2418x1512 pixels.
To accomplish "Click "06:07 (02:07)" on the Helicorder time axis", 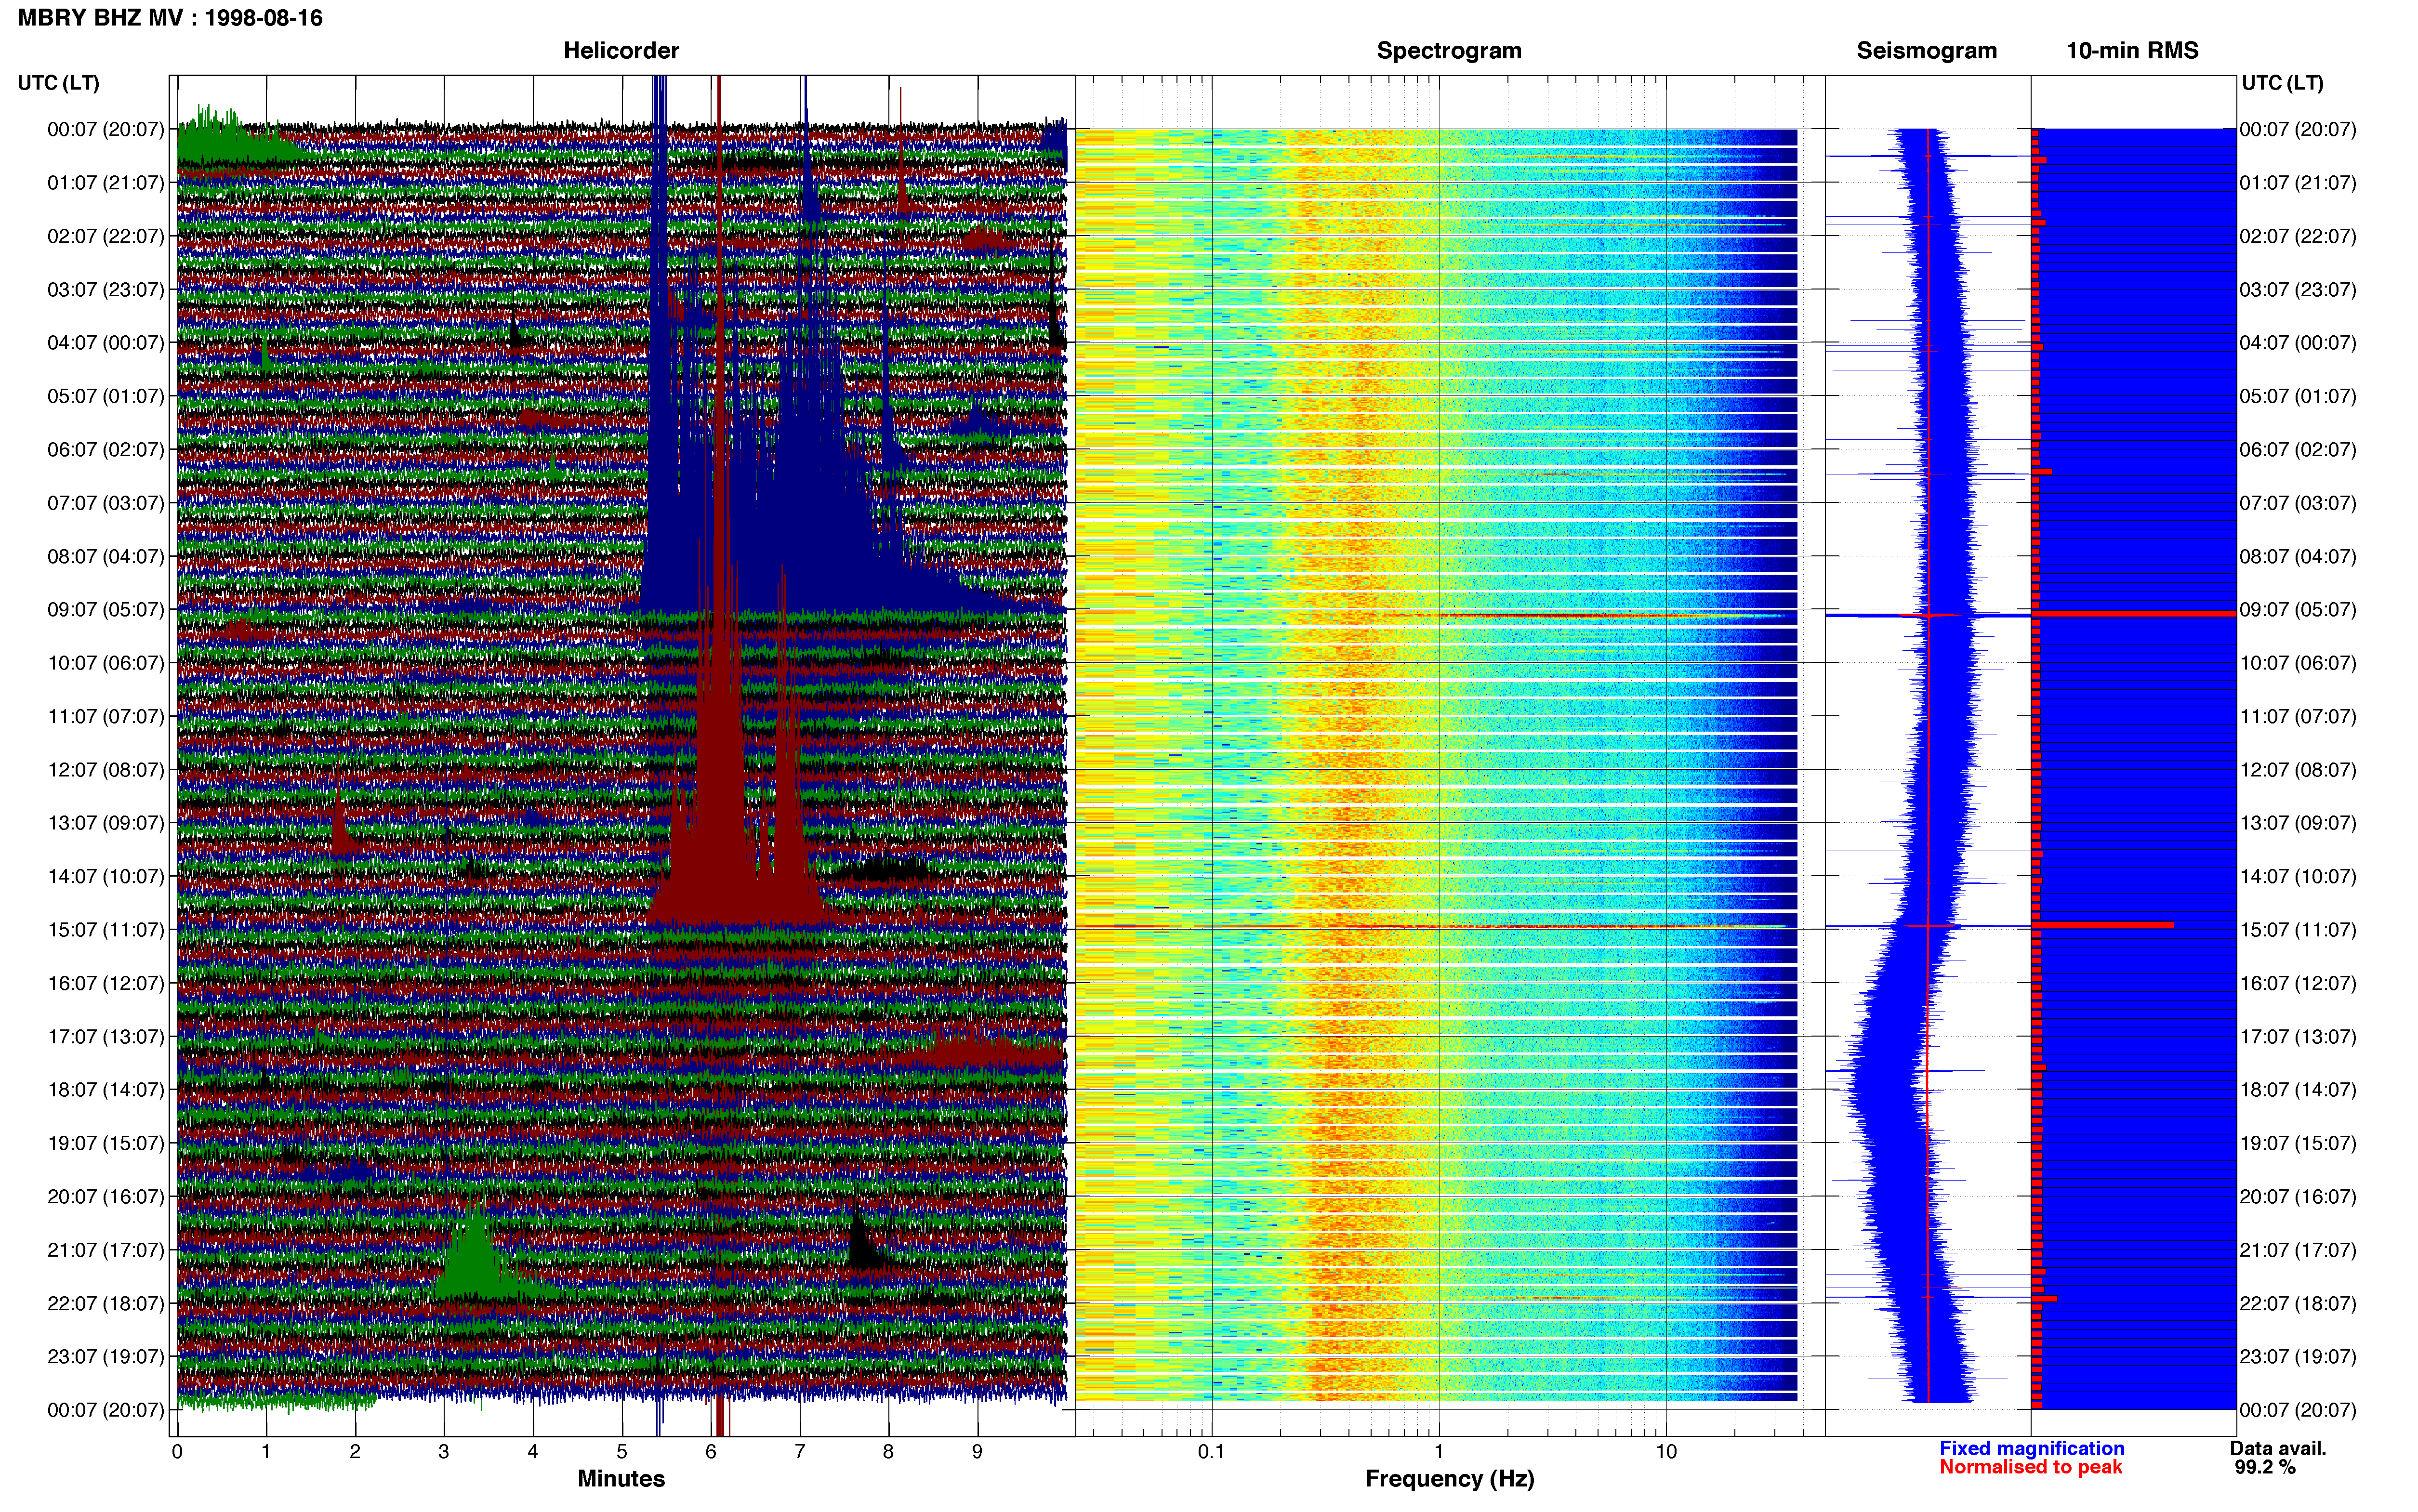I will coord(105,450).
